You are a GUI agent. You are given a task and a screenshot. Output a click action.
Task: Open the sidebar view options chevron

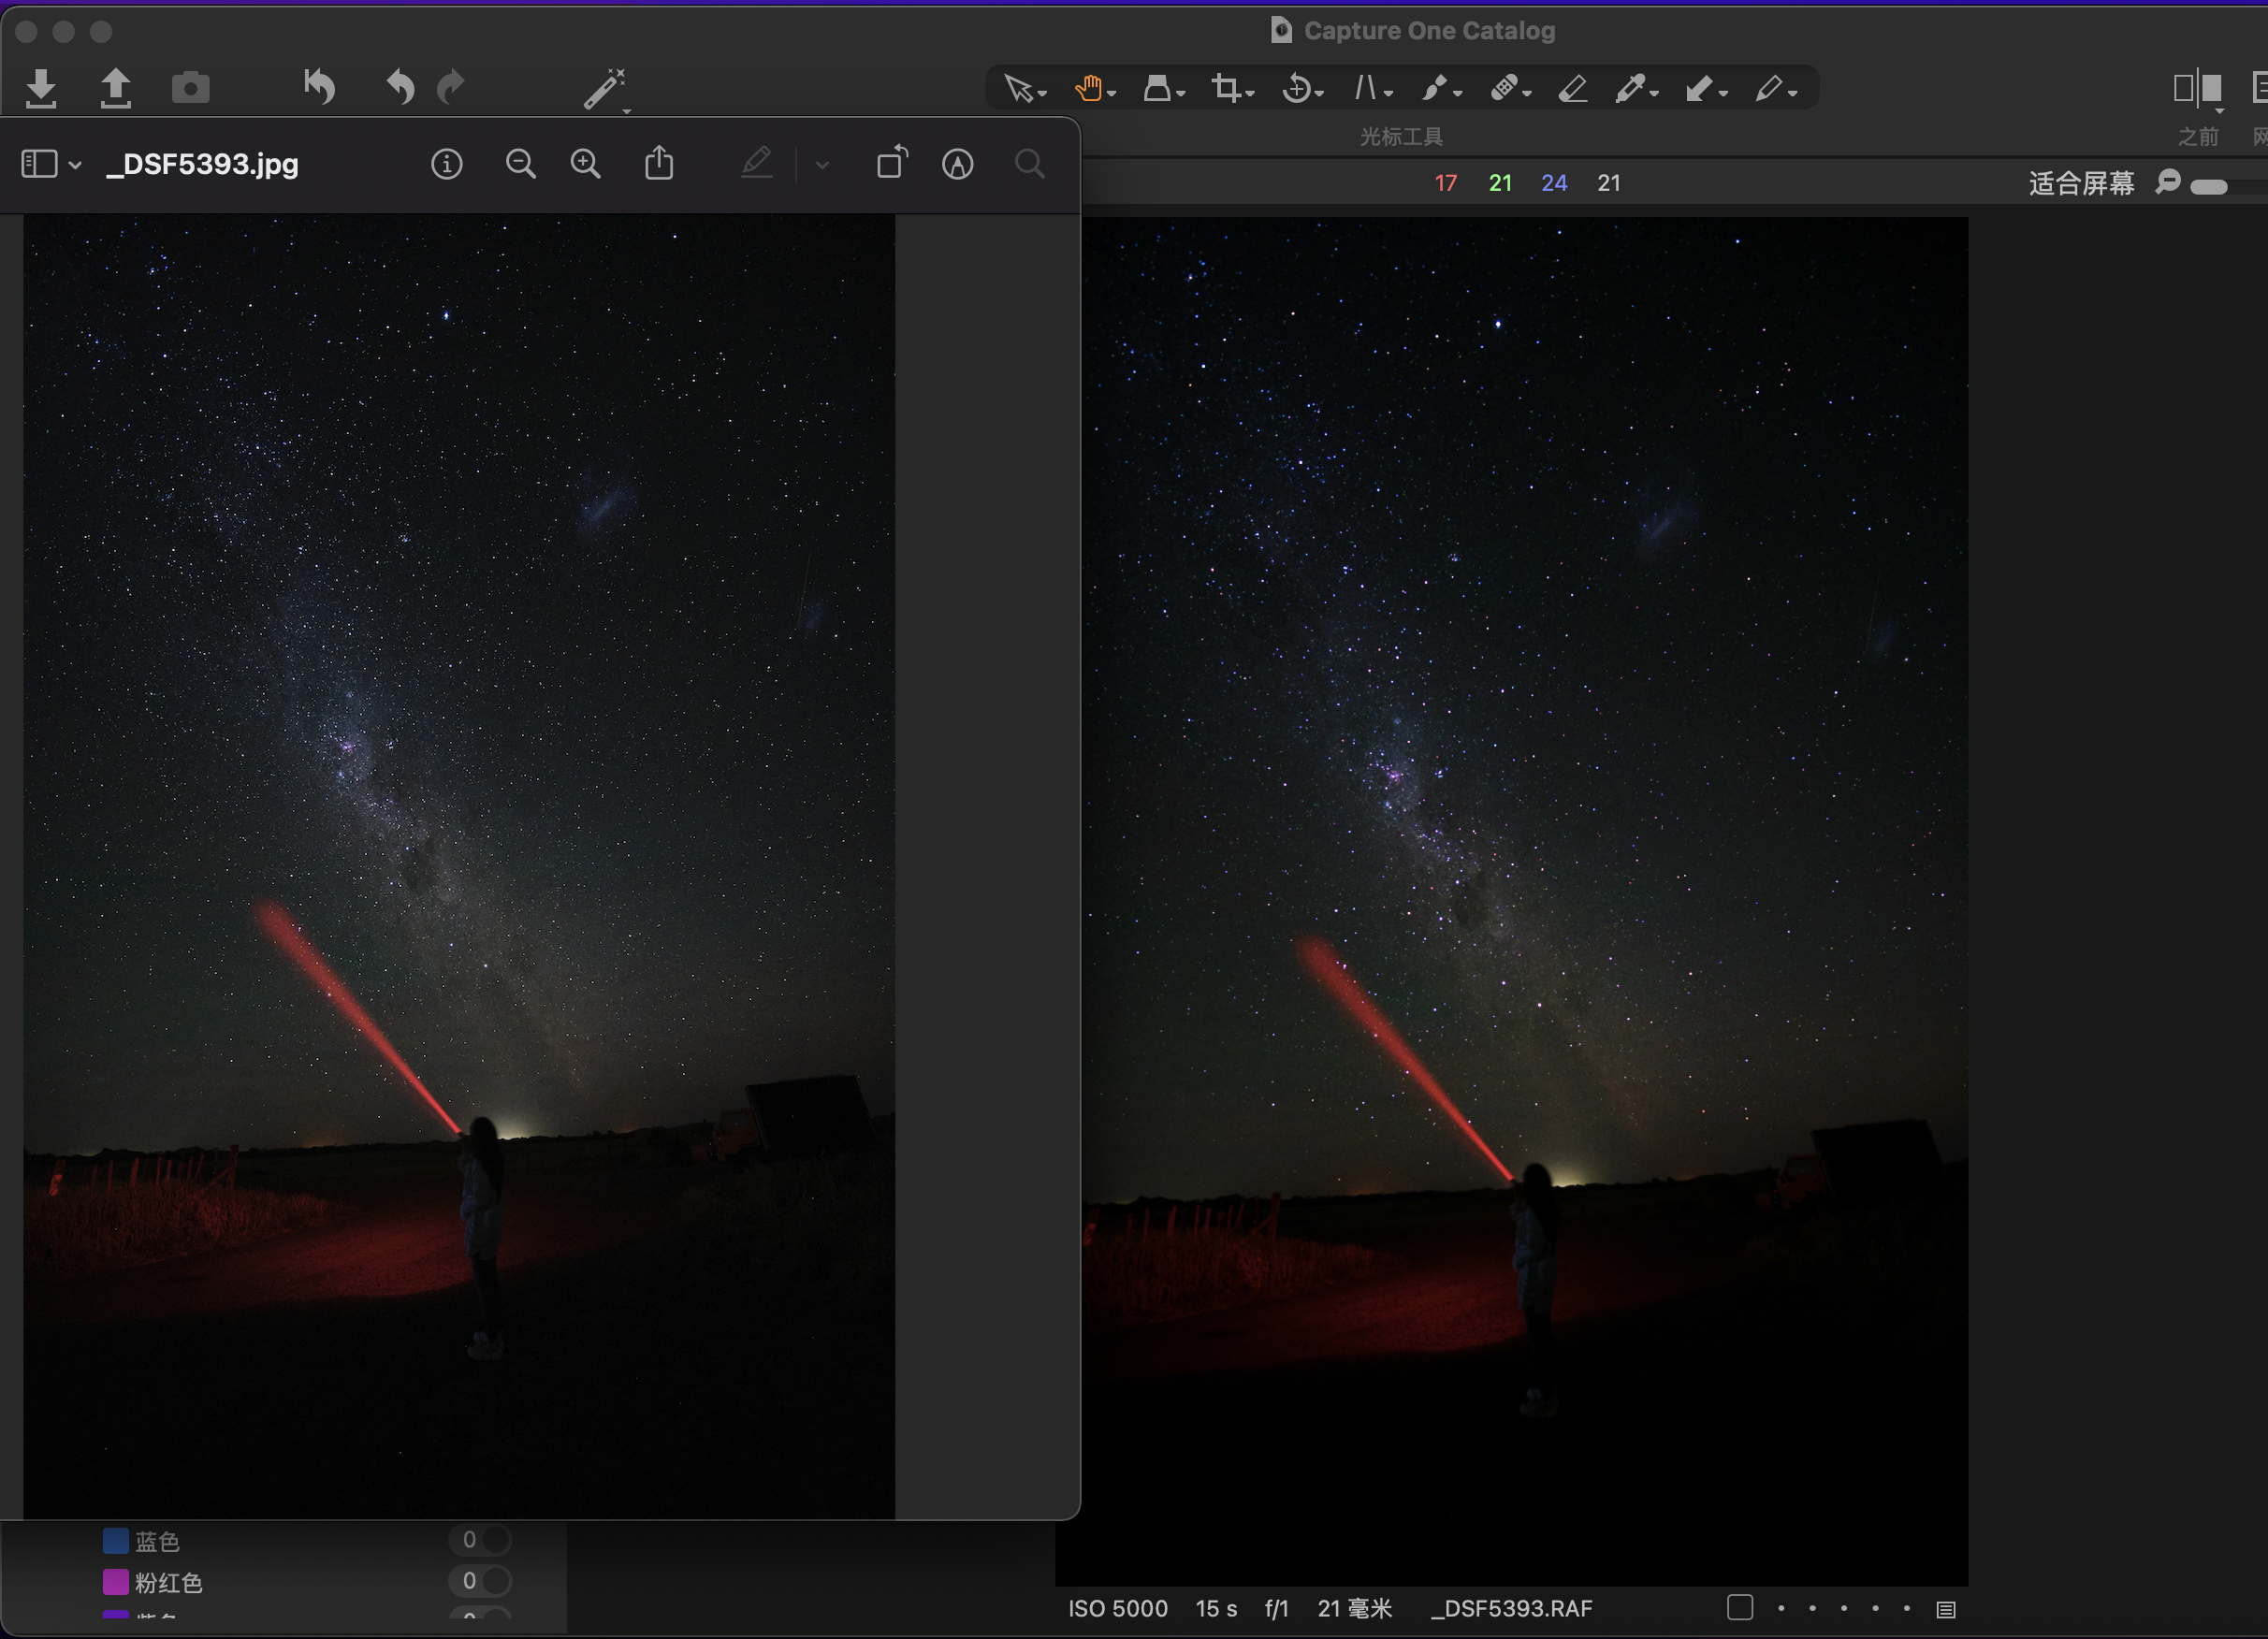click(75, 165)
